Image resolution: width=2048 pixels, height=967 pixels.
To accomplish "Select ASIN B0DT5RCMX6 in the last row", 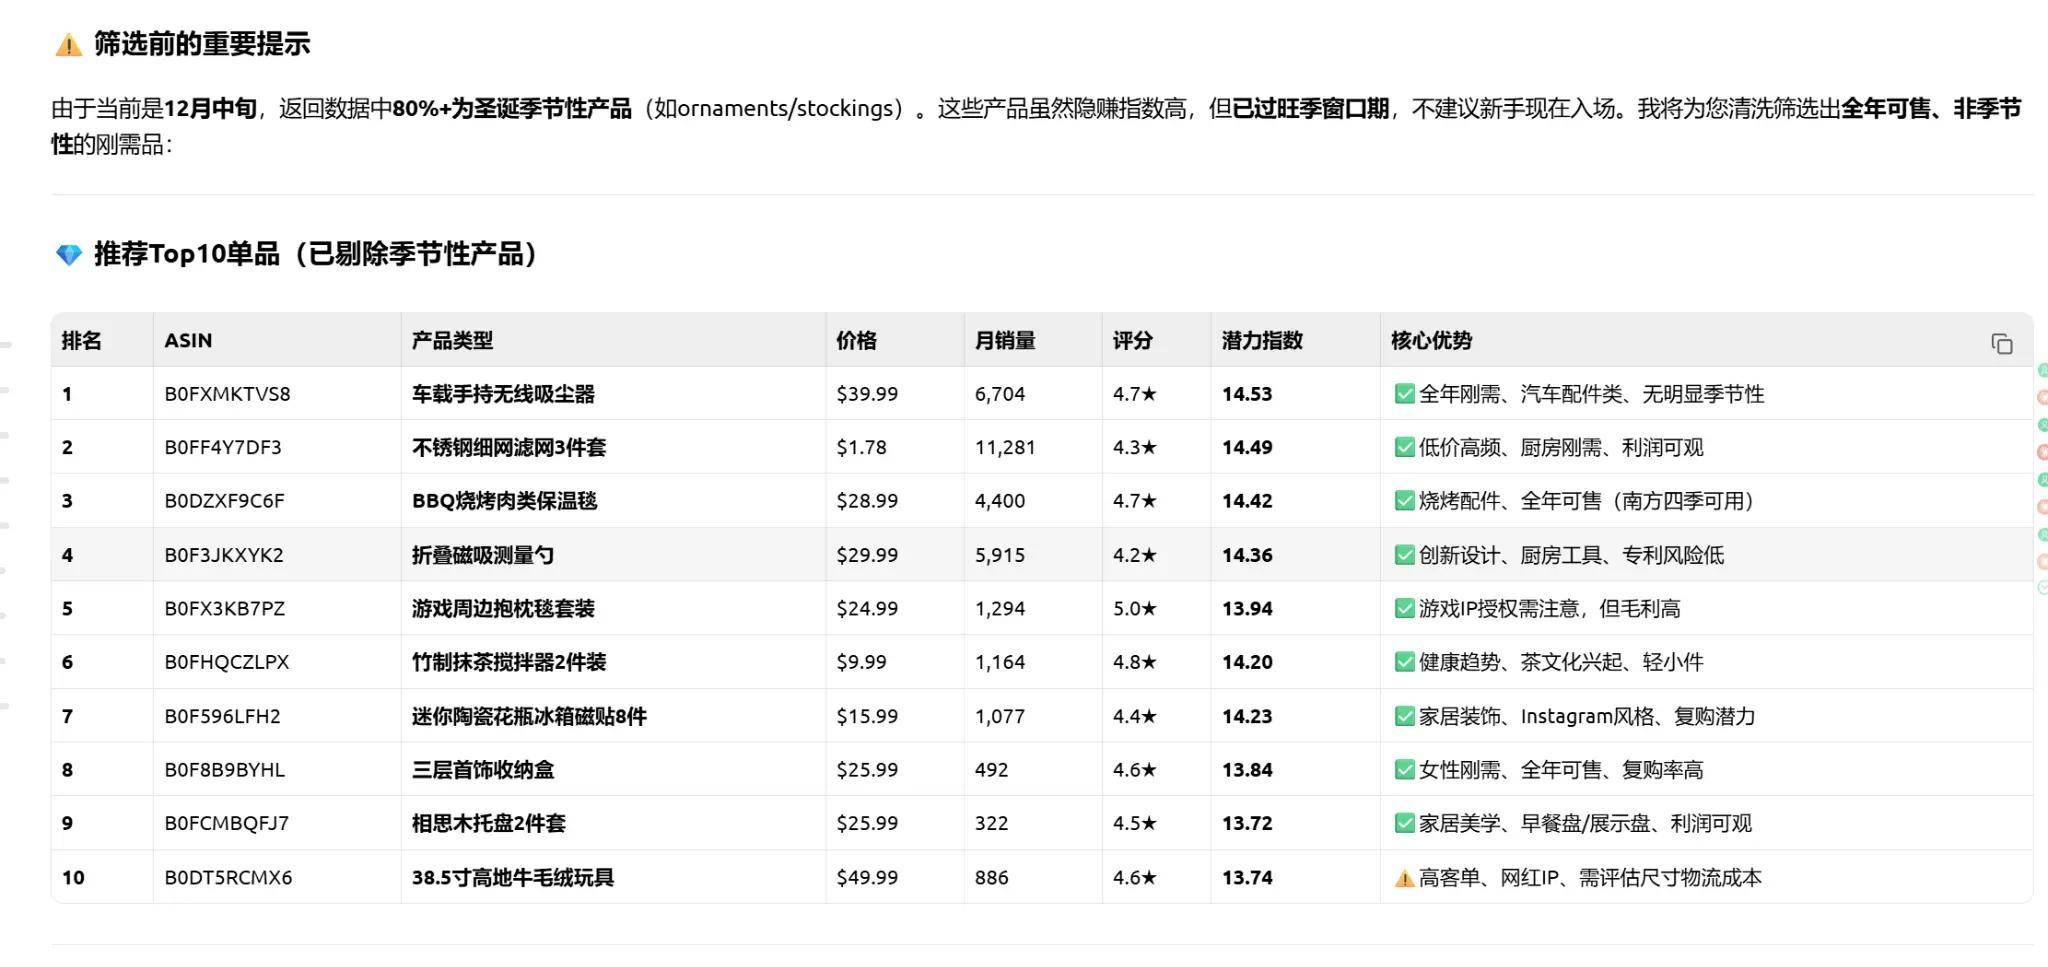I will (x=228, y=878).
